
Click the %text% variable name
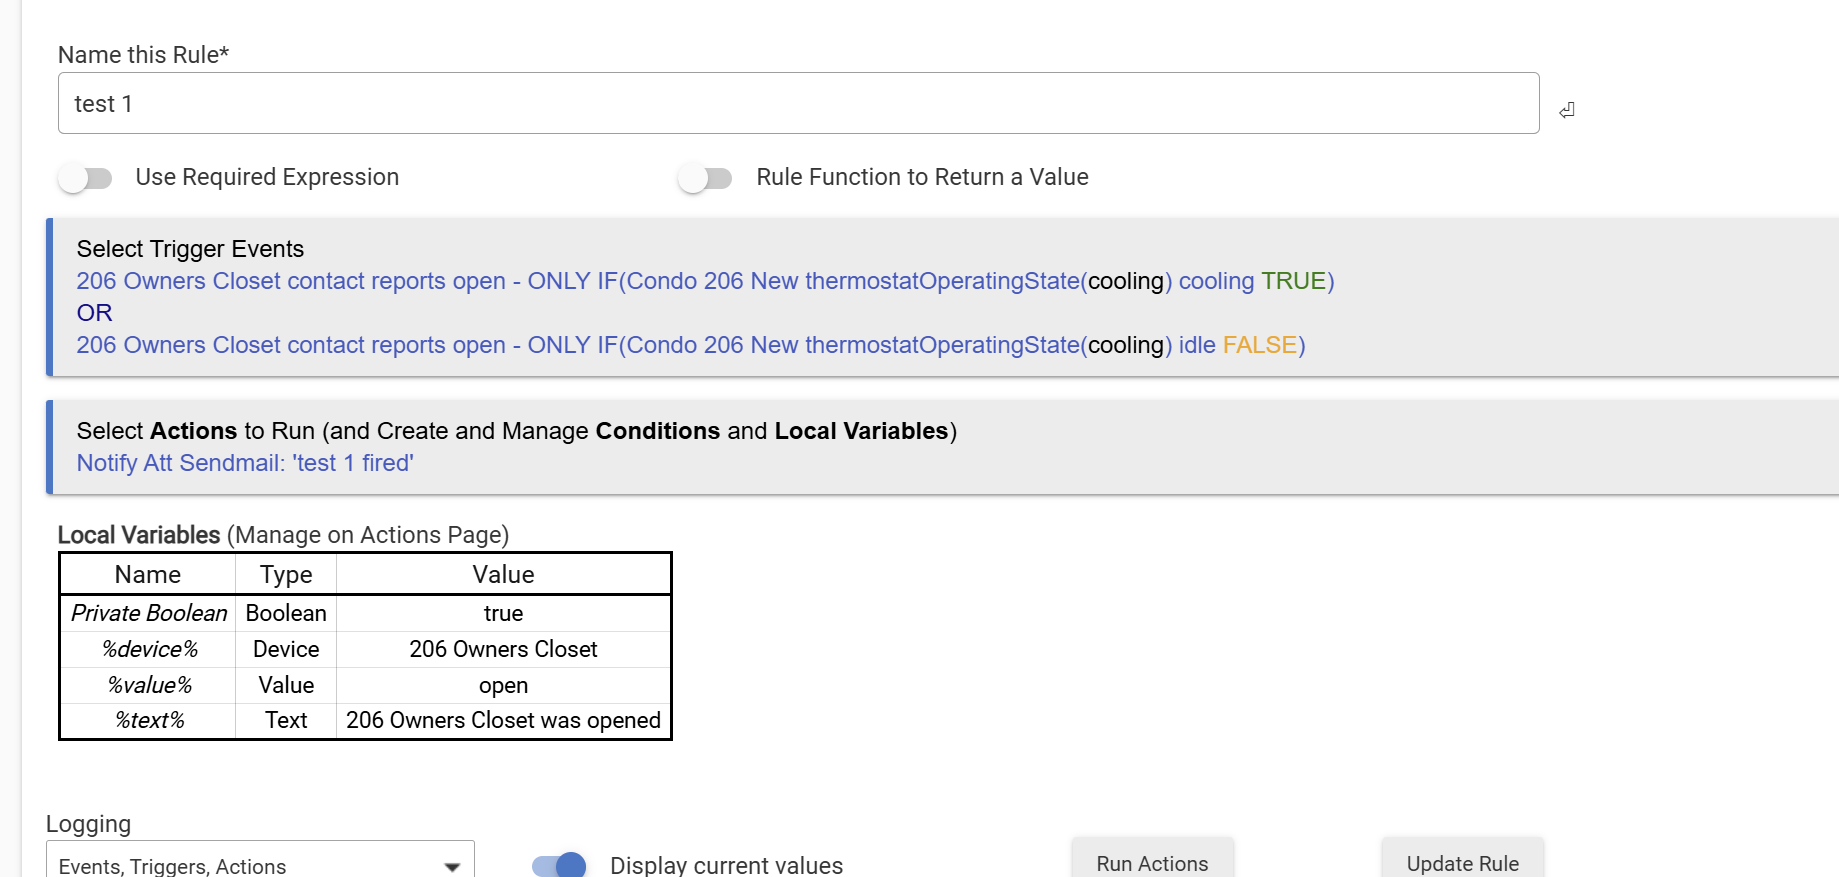tap(149, 720)
